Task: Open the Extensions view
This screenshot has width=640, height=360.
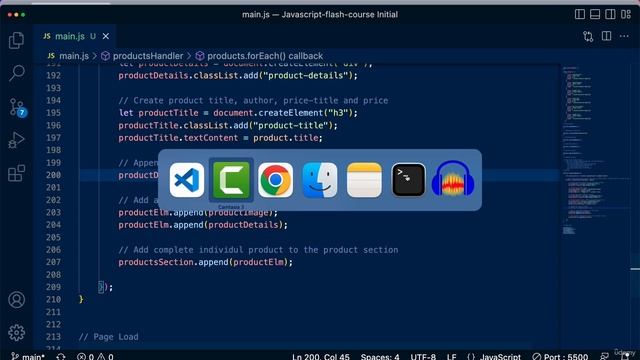Action: [16, 173]
